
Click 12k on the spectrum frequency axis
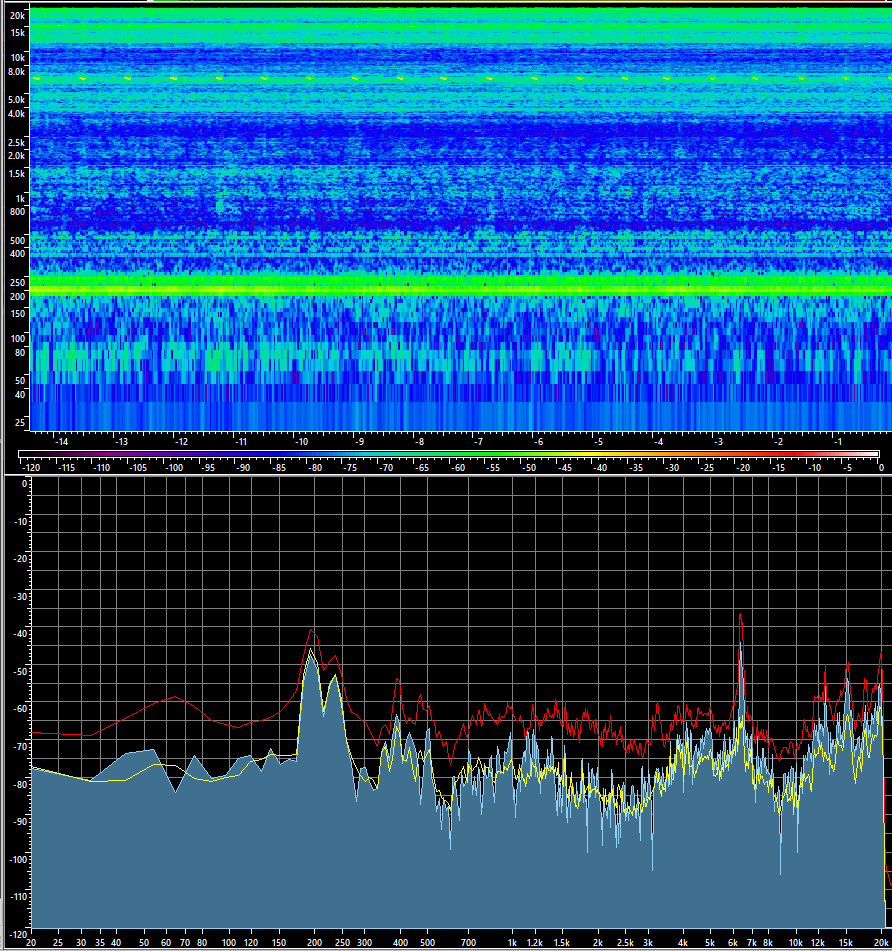pyautogui.click(x=818, y=943)
